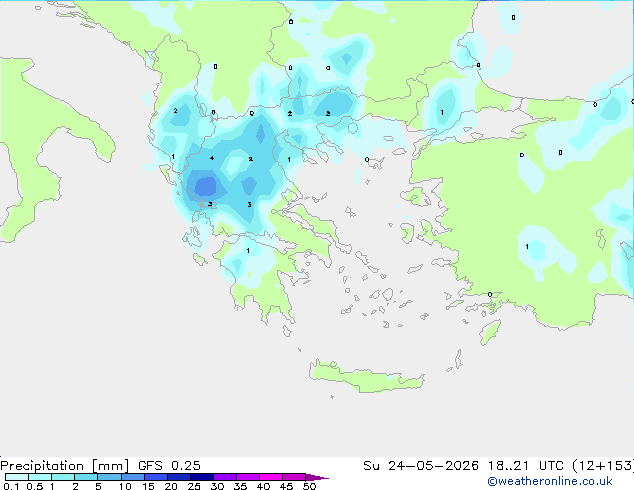Click the "18..21 UTC" time text
The width and height of the screenshot is (634, 490).
[x=526, y=466]
